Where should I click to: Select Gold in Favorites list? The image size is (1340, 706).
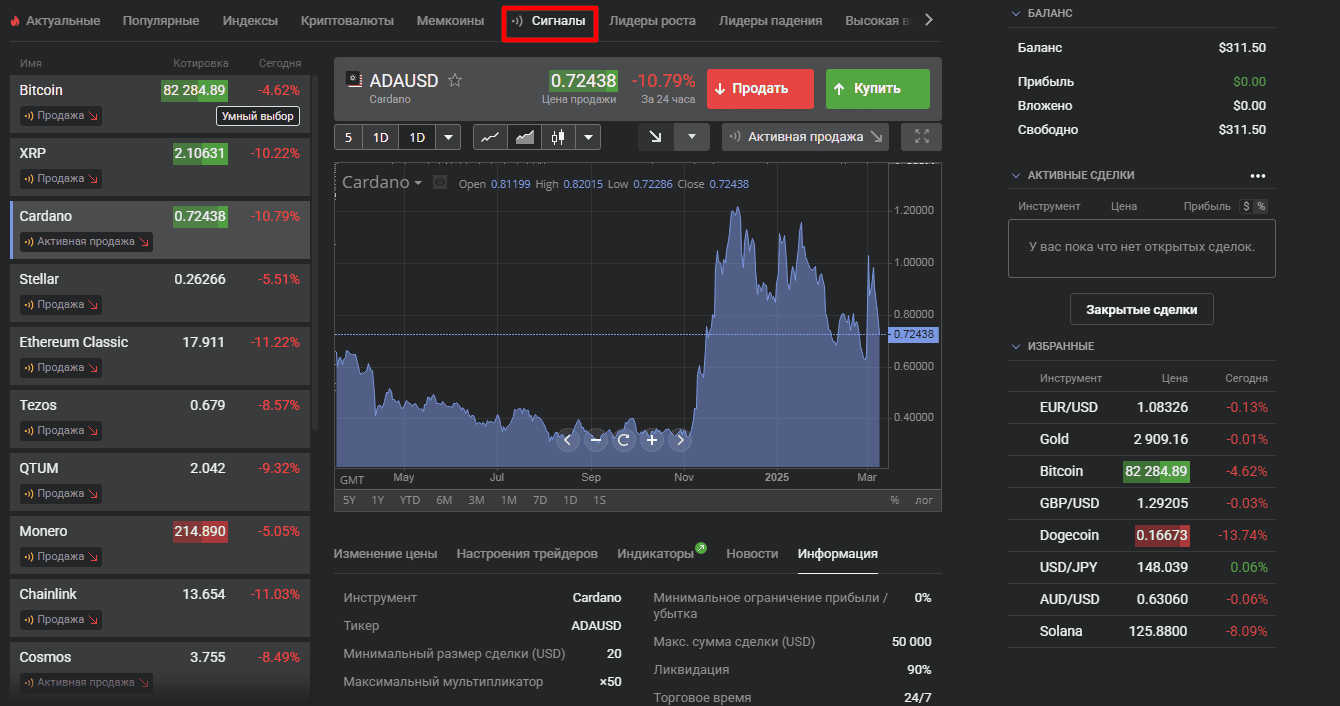click(1142, 439)
